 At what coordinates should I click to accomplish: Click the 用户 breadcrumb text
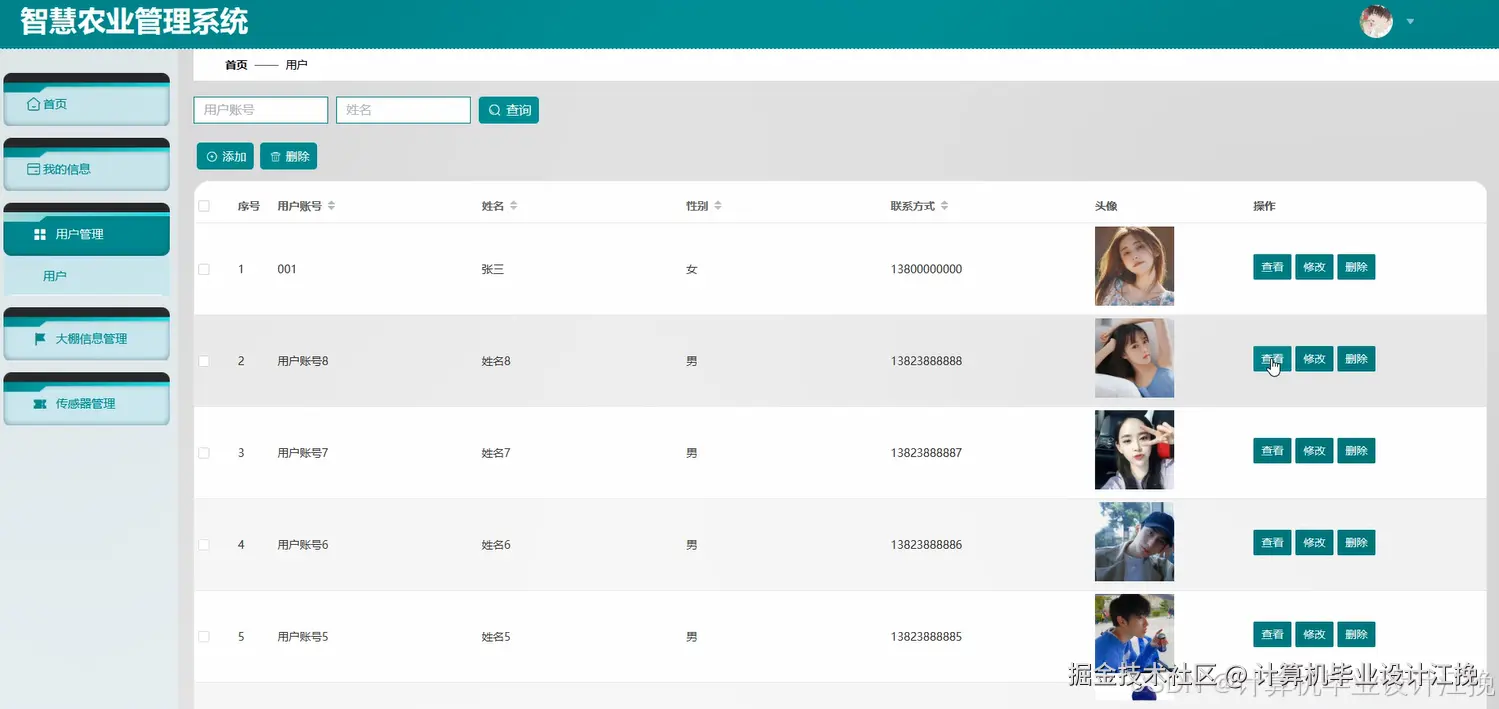[x=296, y=65]
